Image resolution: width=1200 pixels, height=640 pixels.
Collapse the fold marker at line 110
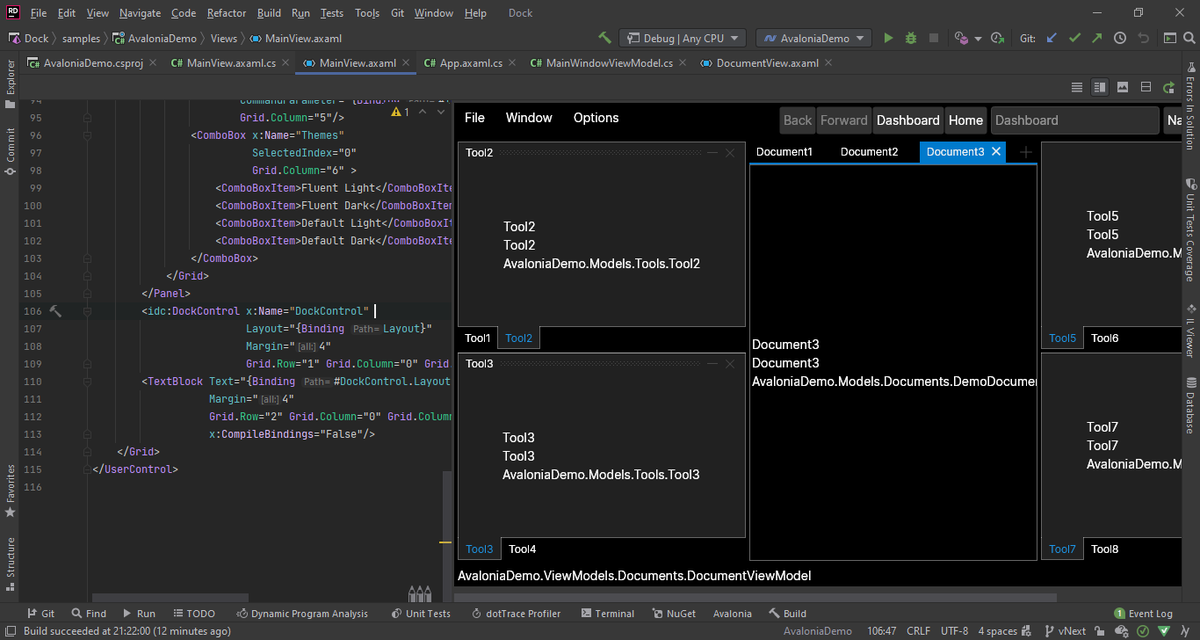(x=88, y=381)
